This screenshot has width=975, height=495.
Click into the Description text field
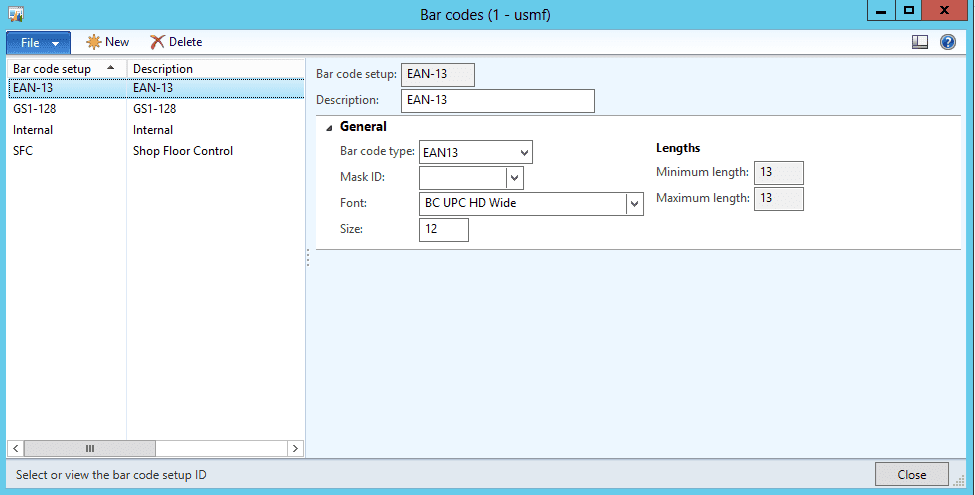coord(497,101)
